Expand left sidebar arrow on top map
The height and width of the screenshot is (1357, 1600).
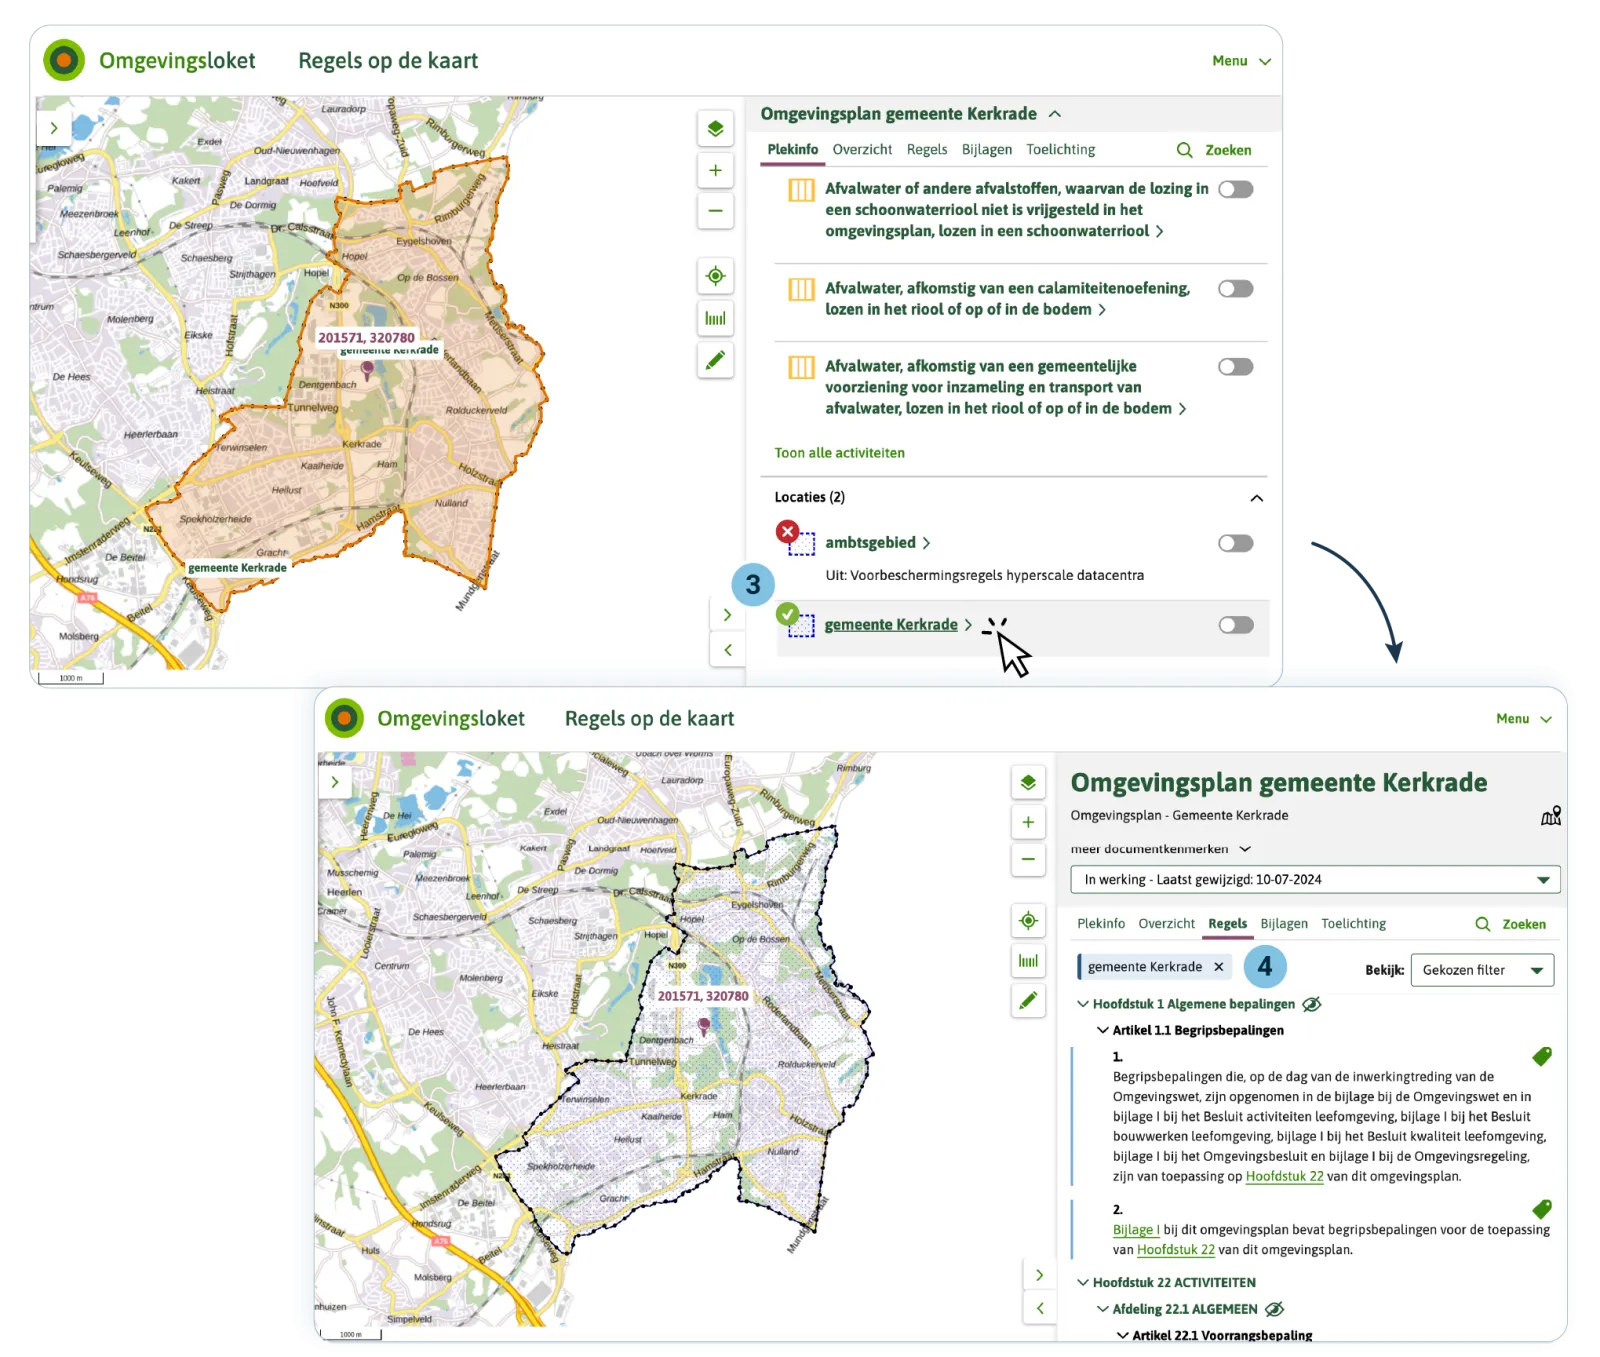click(53, 128)
